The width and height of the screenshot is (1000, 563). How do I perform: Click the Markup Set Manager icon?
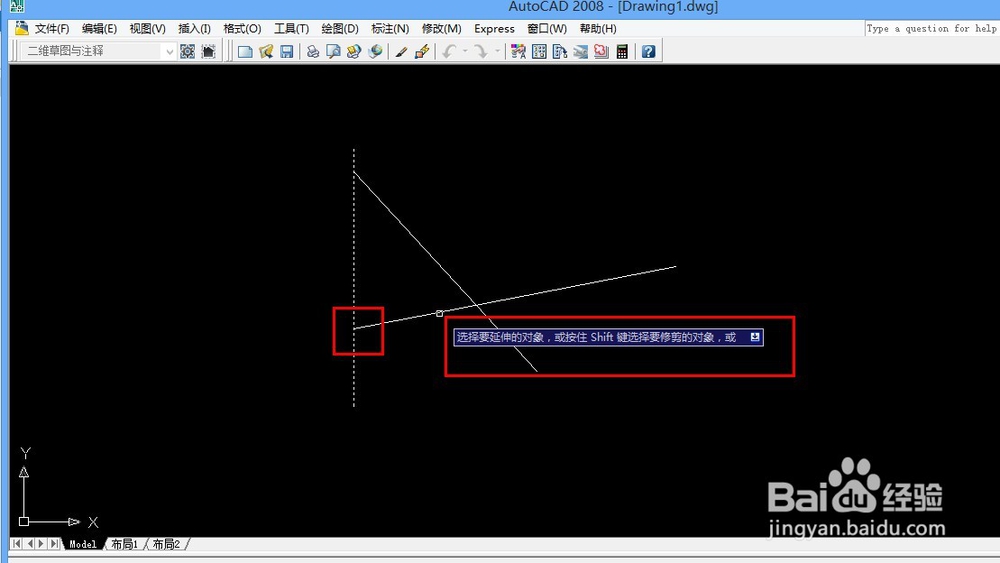[601, 52]
